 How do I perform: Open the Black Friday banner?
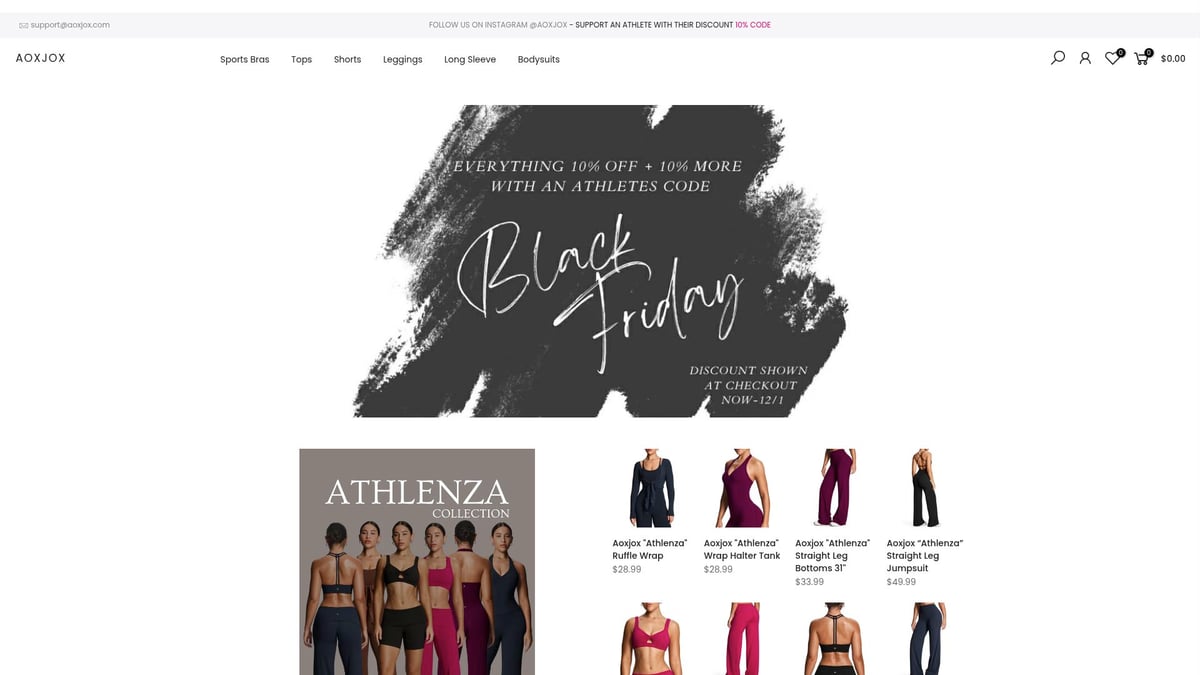pyautogui.click(x=600, y=261)
